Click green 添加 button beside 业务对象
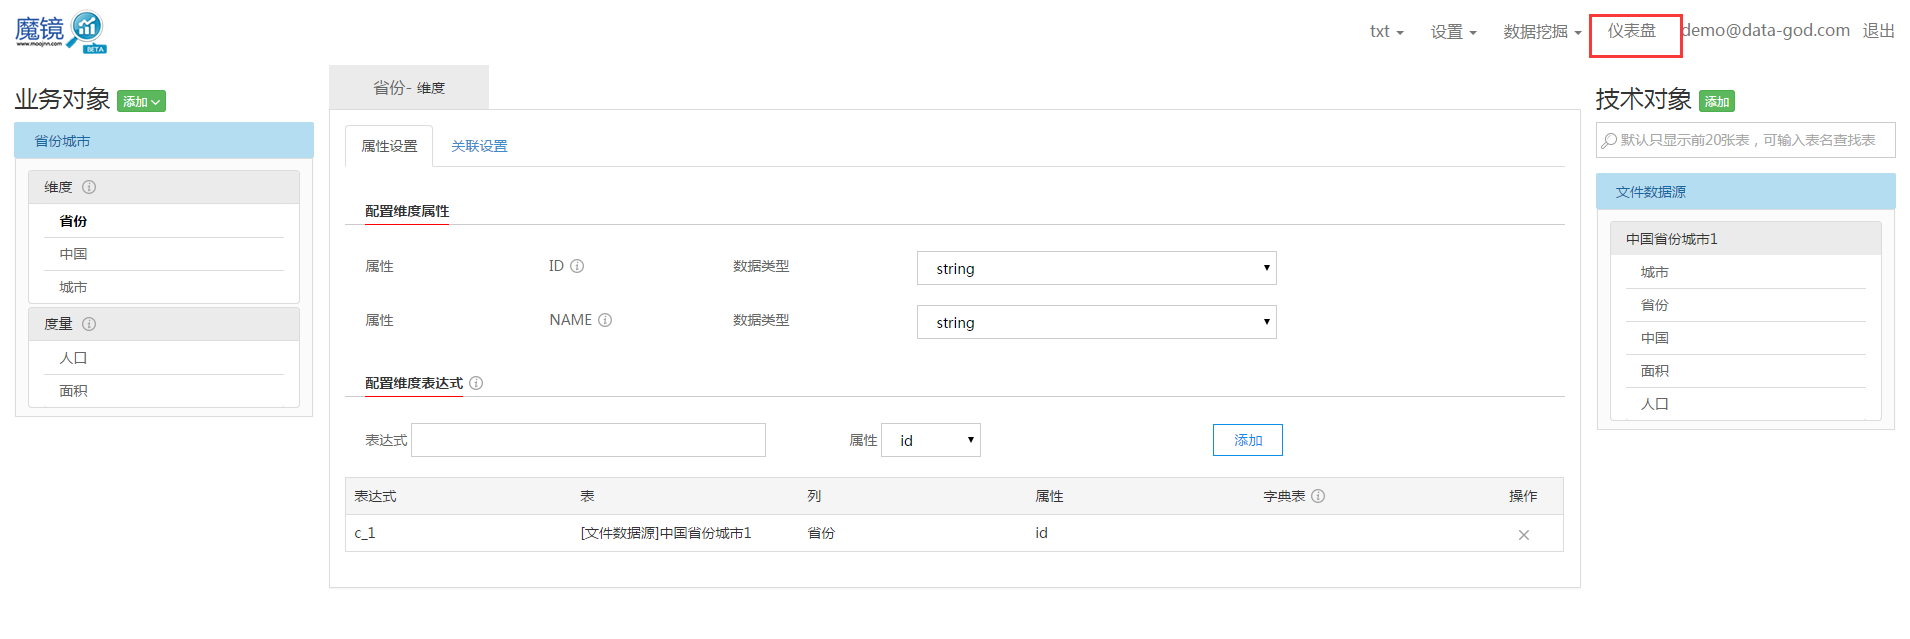The height and width of the screenshot is (639, 1910). (141, 101)
